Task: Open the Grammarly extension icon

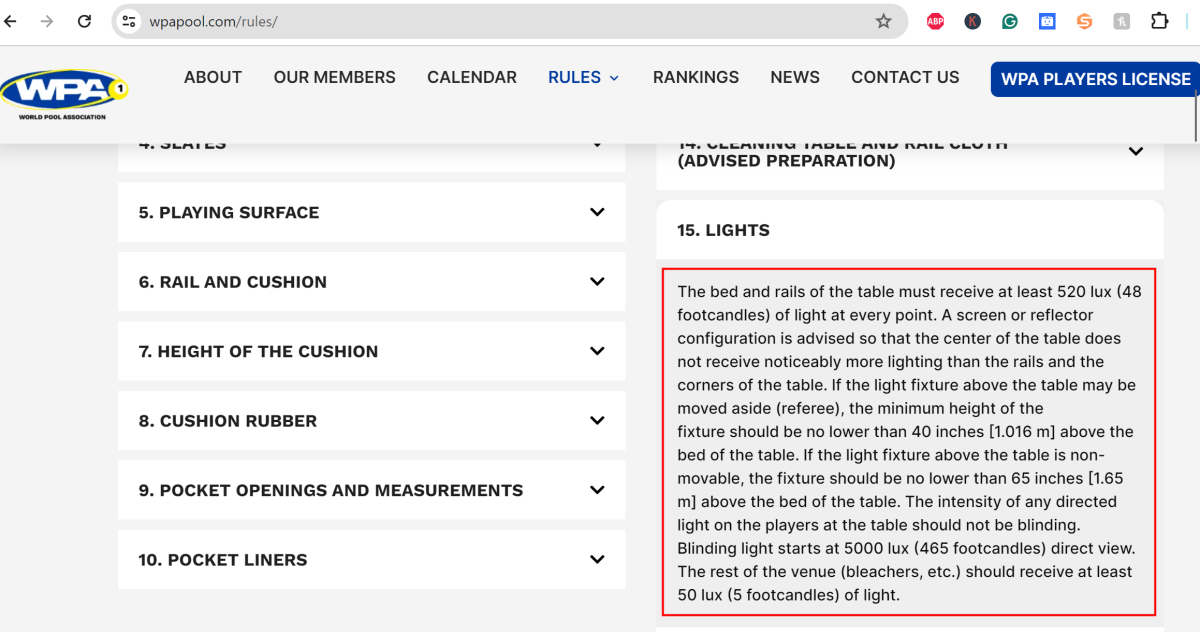Action: tap(1010, 21)
